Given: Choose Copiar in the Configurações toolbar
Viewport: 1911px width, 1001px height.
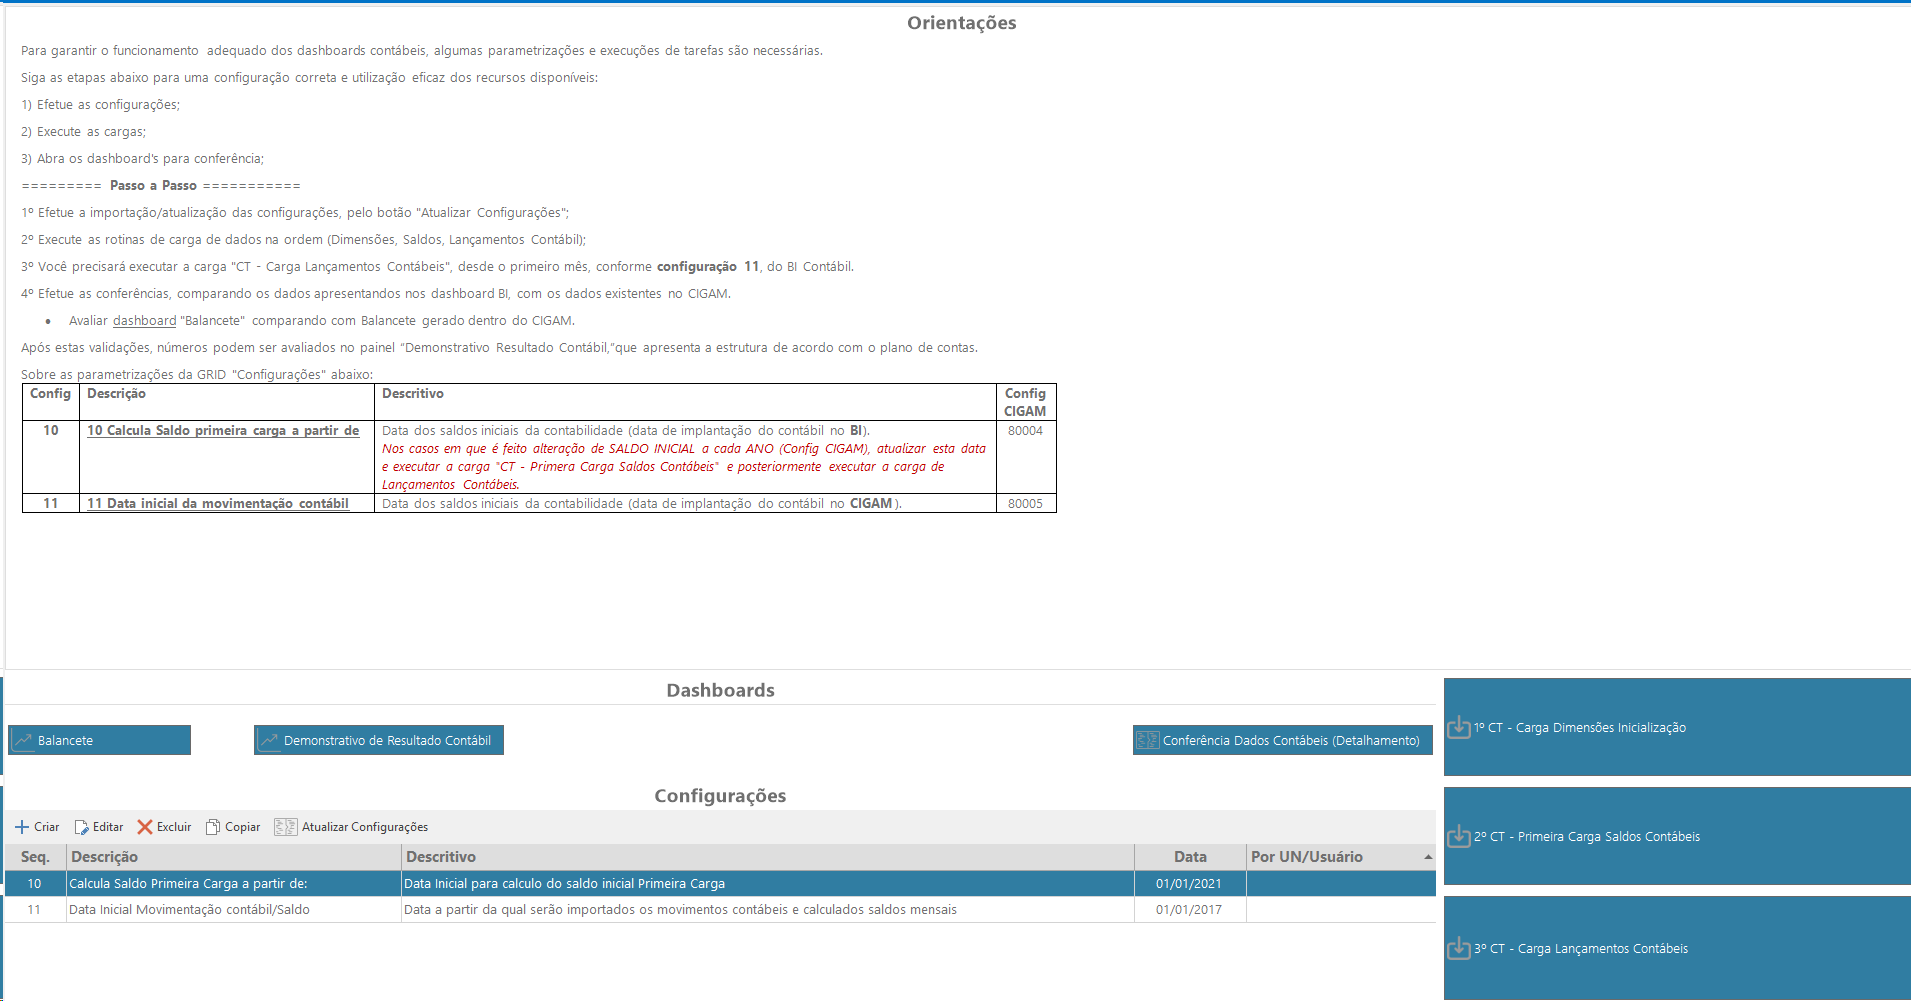Looking at the screenshot, I should [233, 827].
